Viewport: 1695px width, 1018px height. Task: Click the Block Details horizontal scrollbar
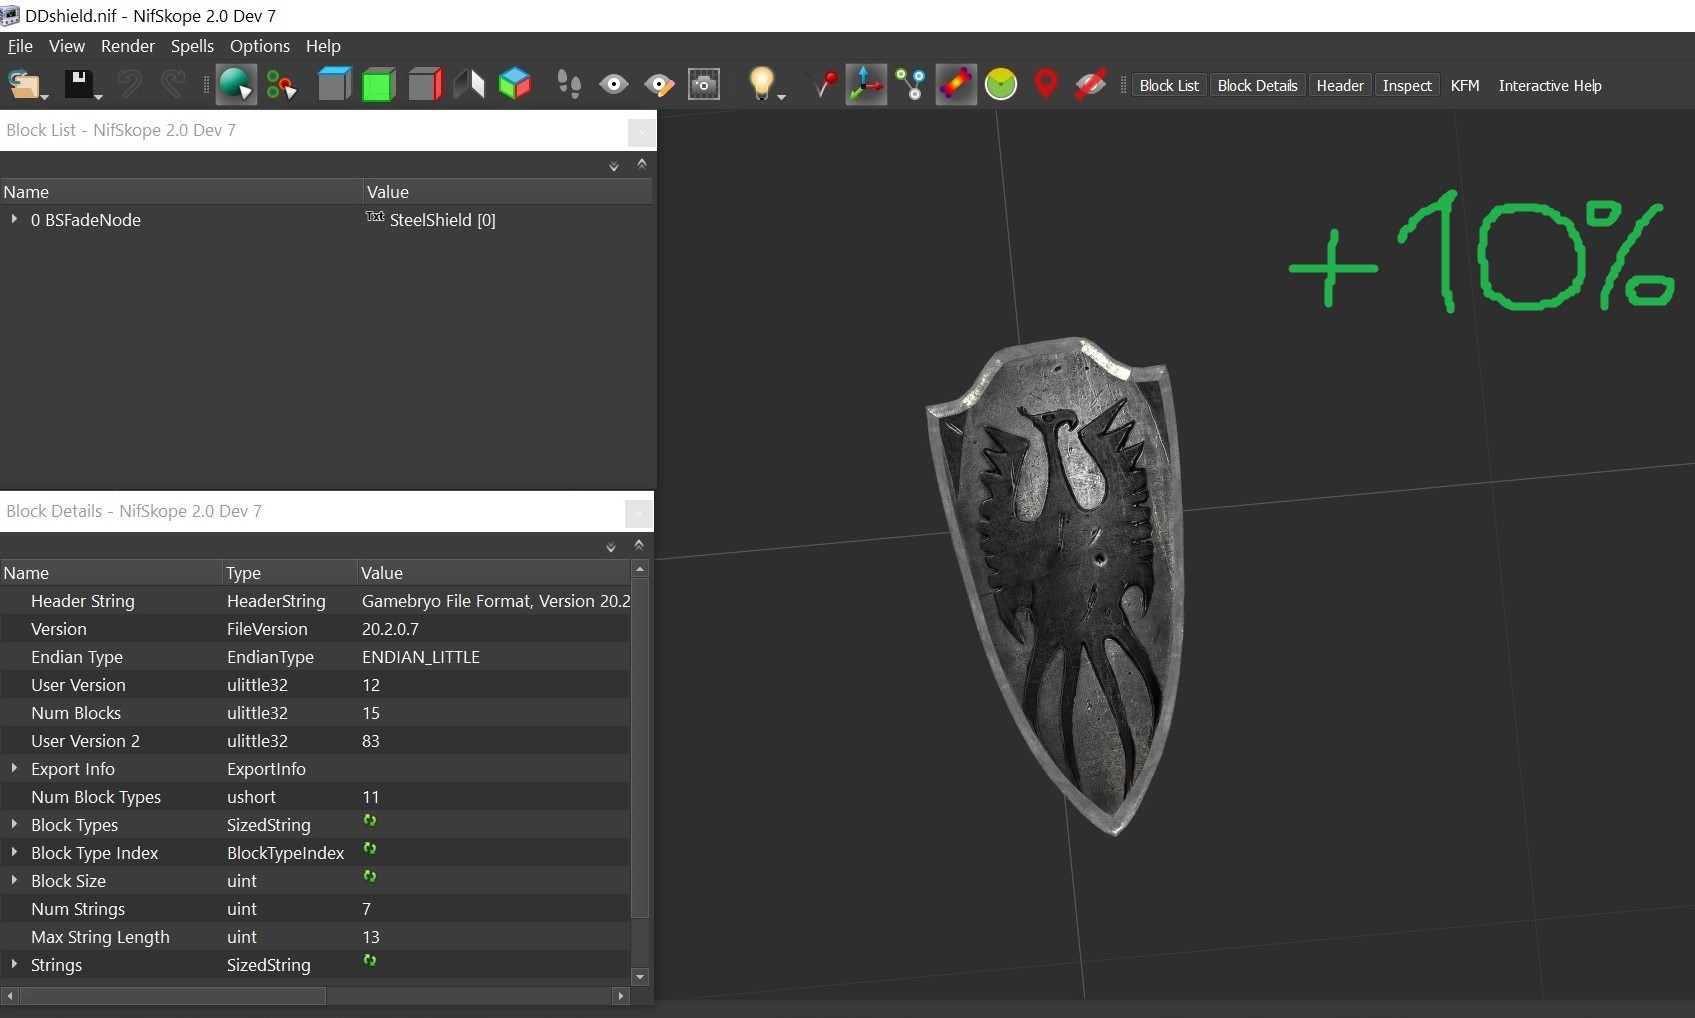[x=172, y=996]
